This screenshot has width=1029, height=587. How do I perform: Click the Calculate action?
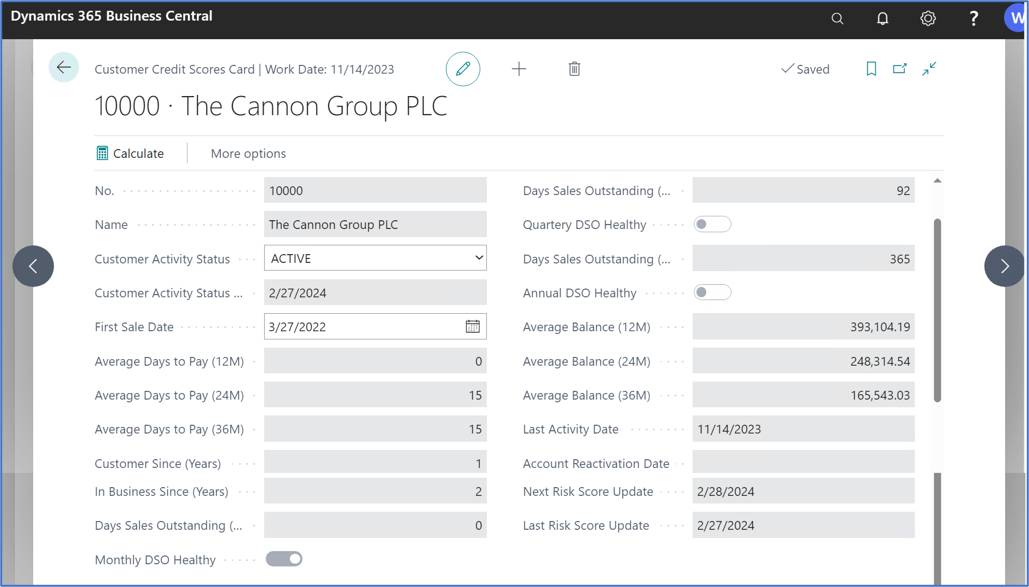coord(130,153)
